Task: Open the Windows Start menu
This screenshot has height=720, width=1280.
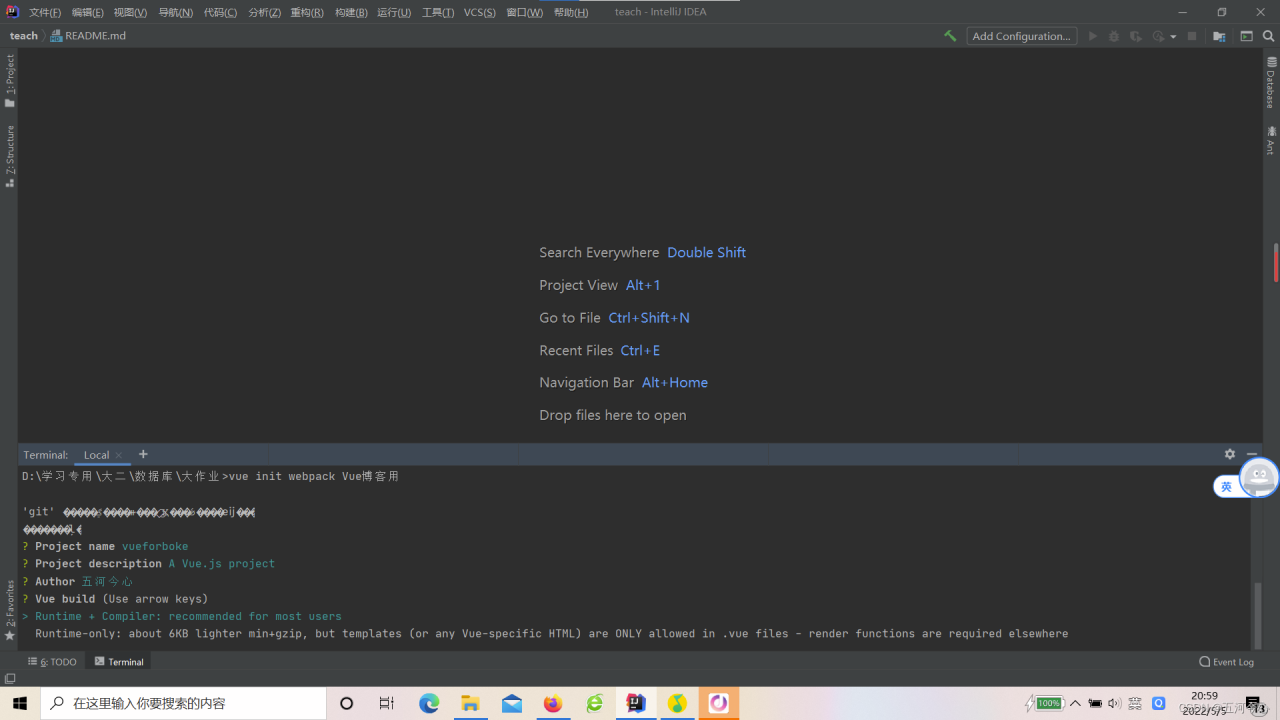Action: tap(20, 703)
